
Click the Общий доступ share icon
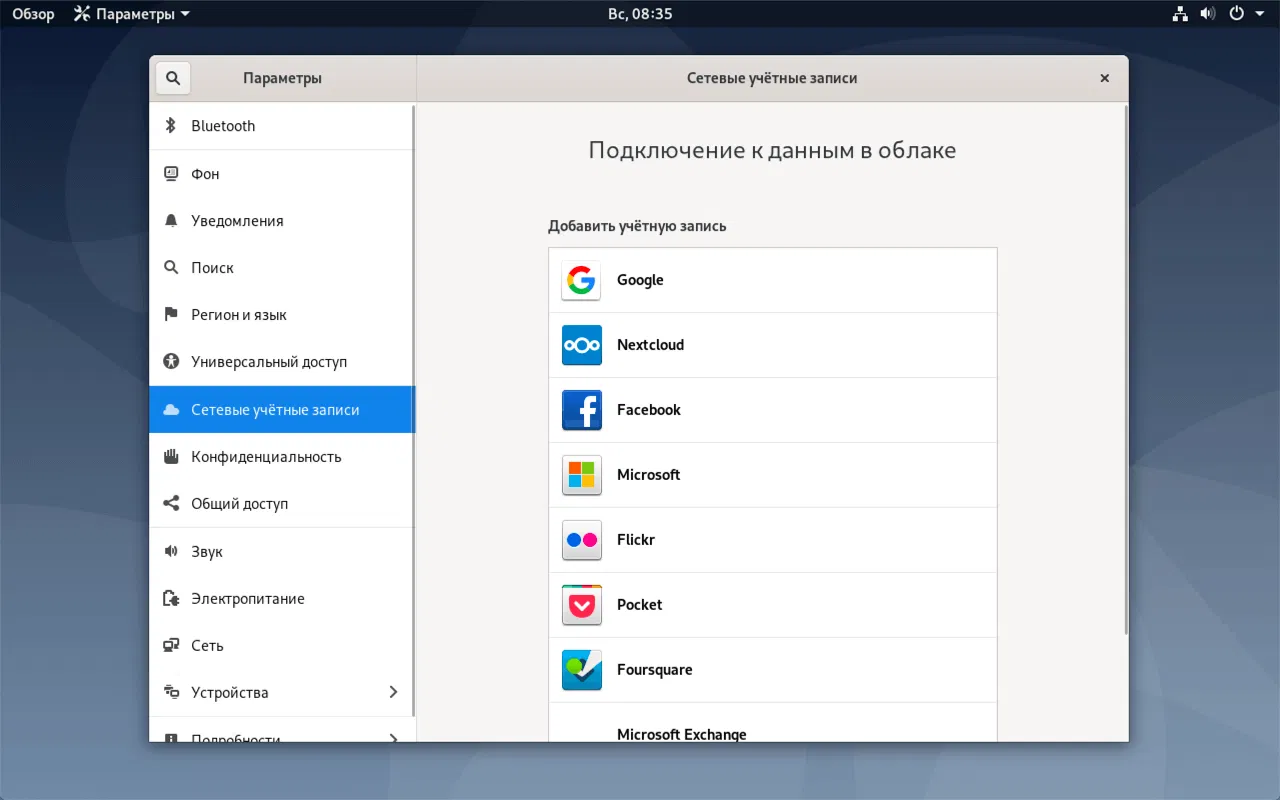pyautogui.click(x=171, y=503)
